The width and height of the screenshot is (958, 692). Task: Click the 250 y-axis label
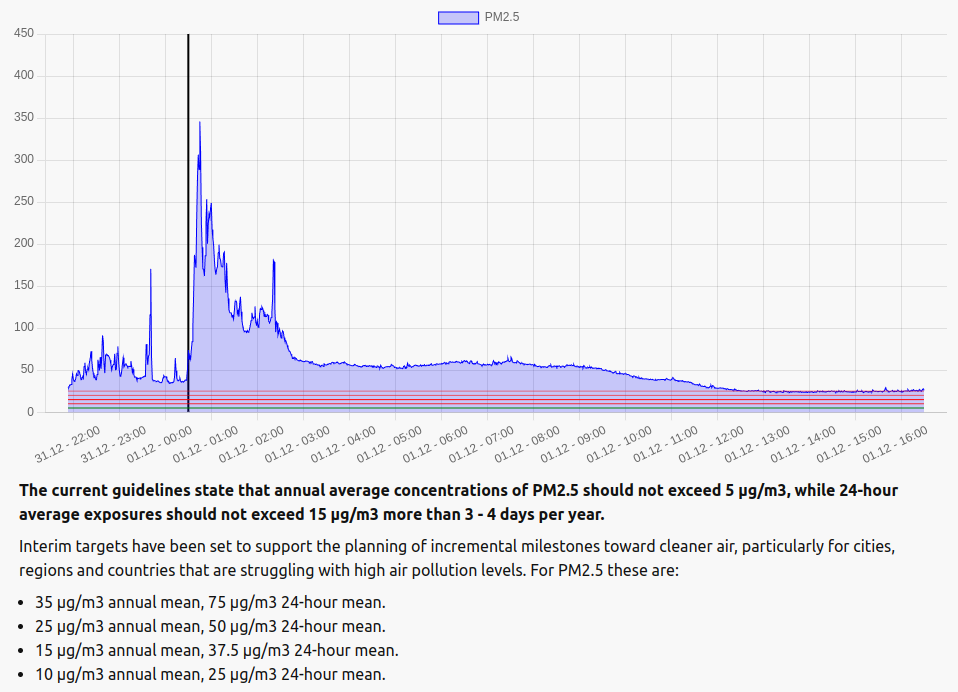click(x=24, y=202)
